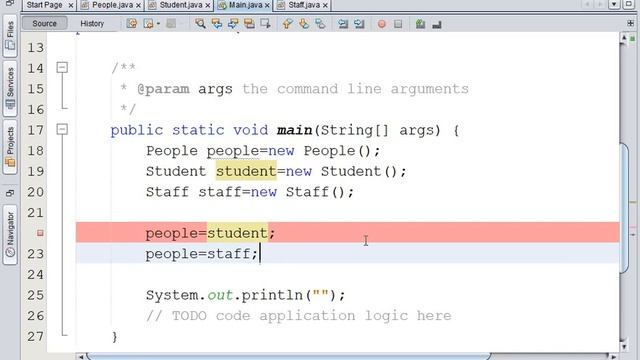The image size is (640, 360).
Task: Click the Find Selection magnifier icon
Action: (x=200, y=24)
